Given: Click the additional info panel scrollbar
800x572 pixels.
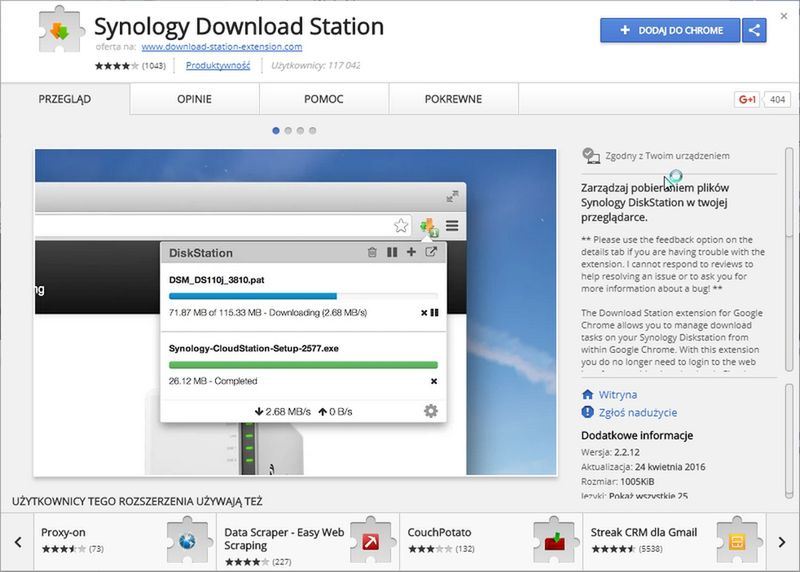Looking at the screenshot, I should (789, 441).
